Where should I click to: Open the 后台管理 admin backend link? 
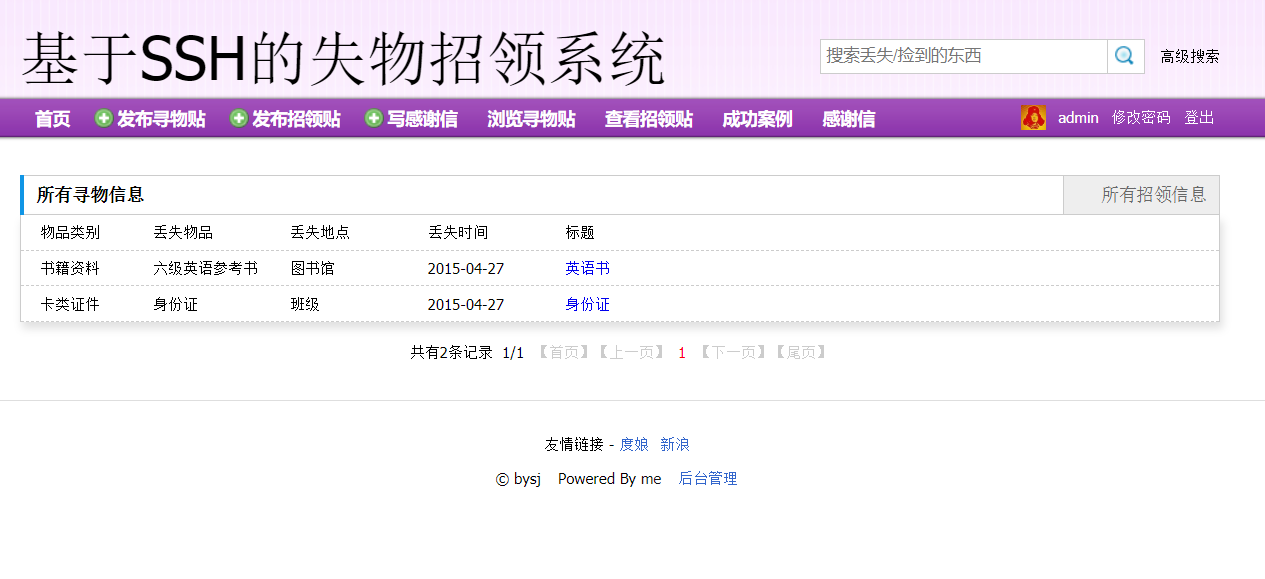click(x=706, y=479)
